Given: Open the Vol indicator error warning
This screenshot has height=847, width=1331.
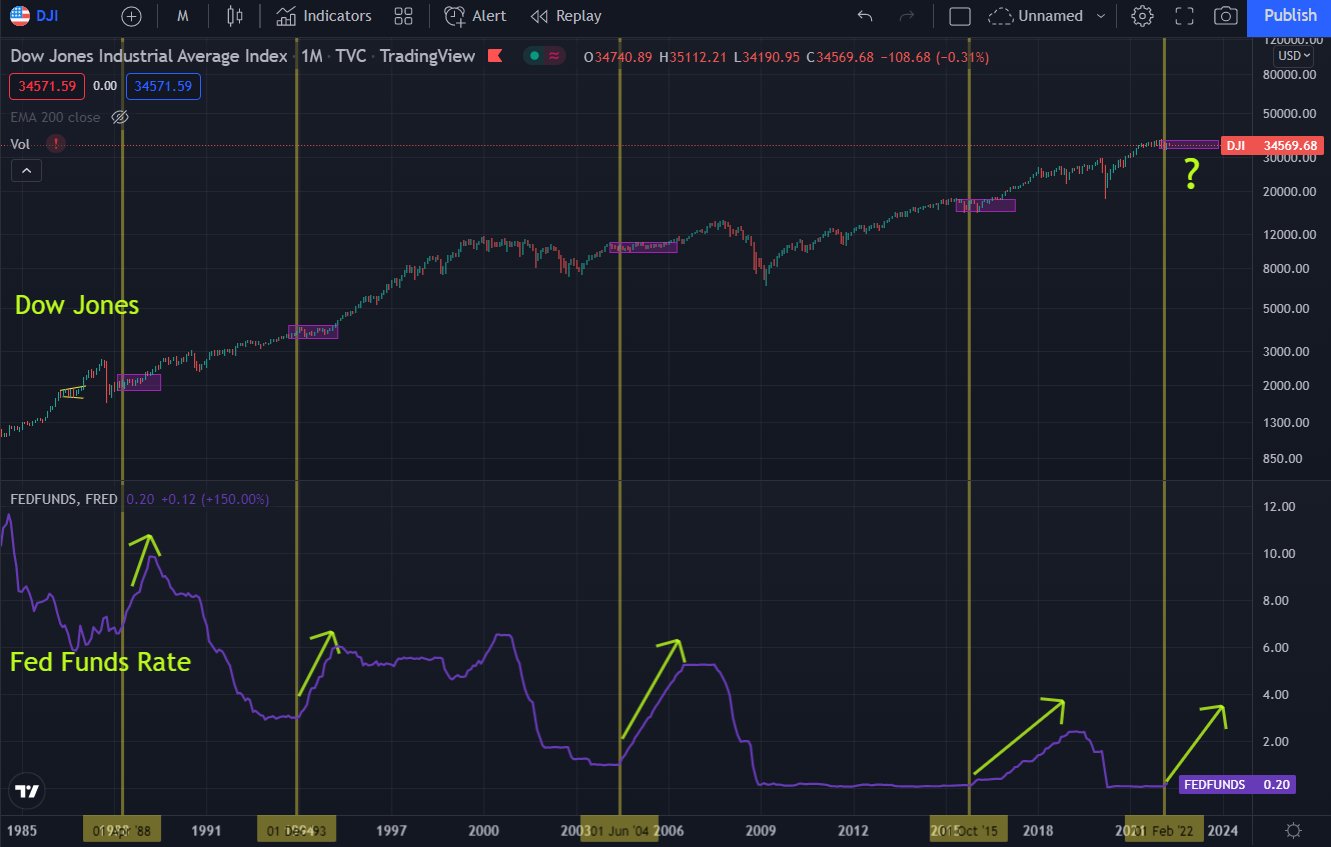Looking at the screenshot, I should (x=56, y=144).
